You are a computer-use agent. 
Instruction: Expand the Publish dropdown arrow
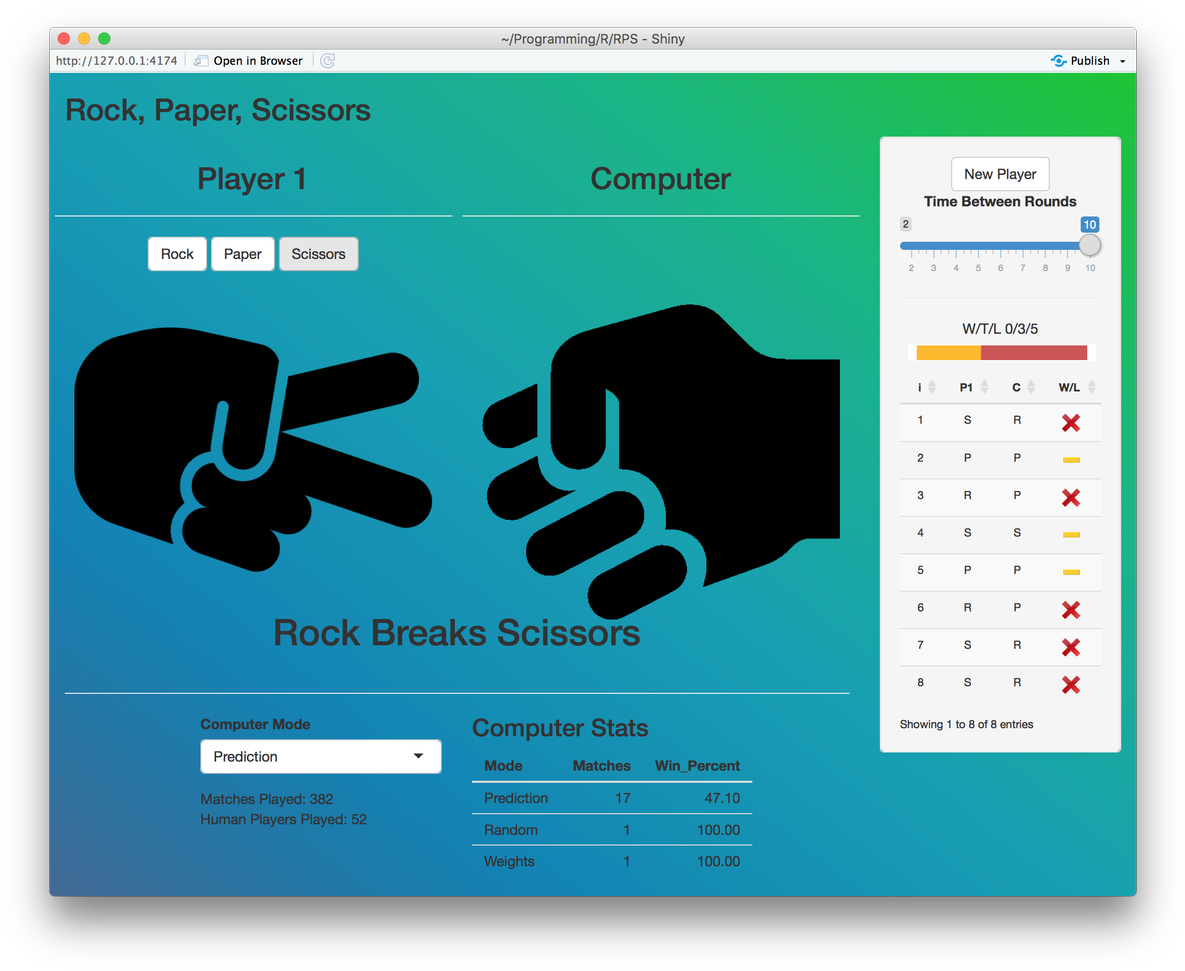click(1122, 61)
